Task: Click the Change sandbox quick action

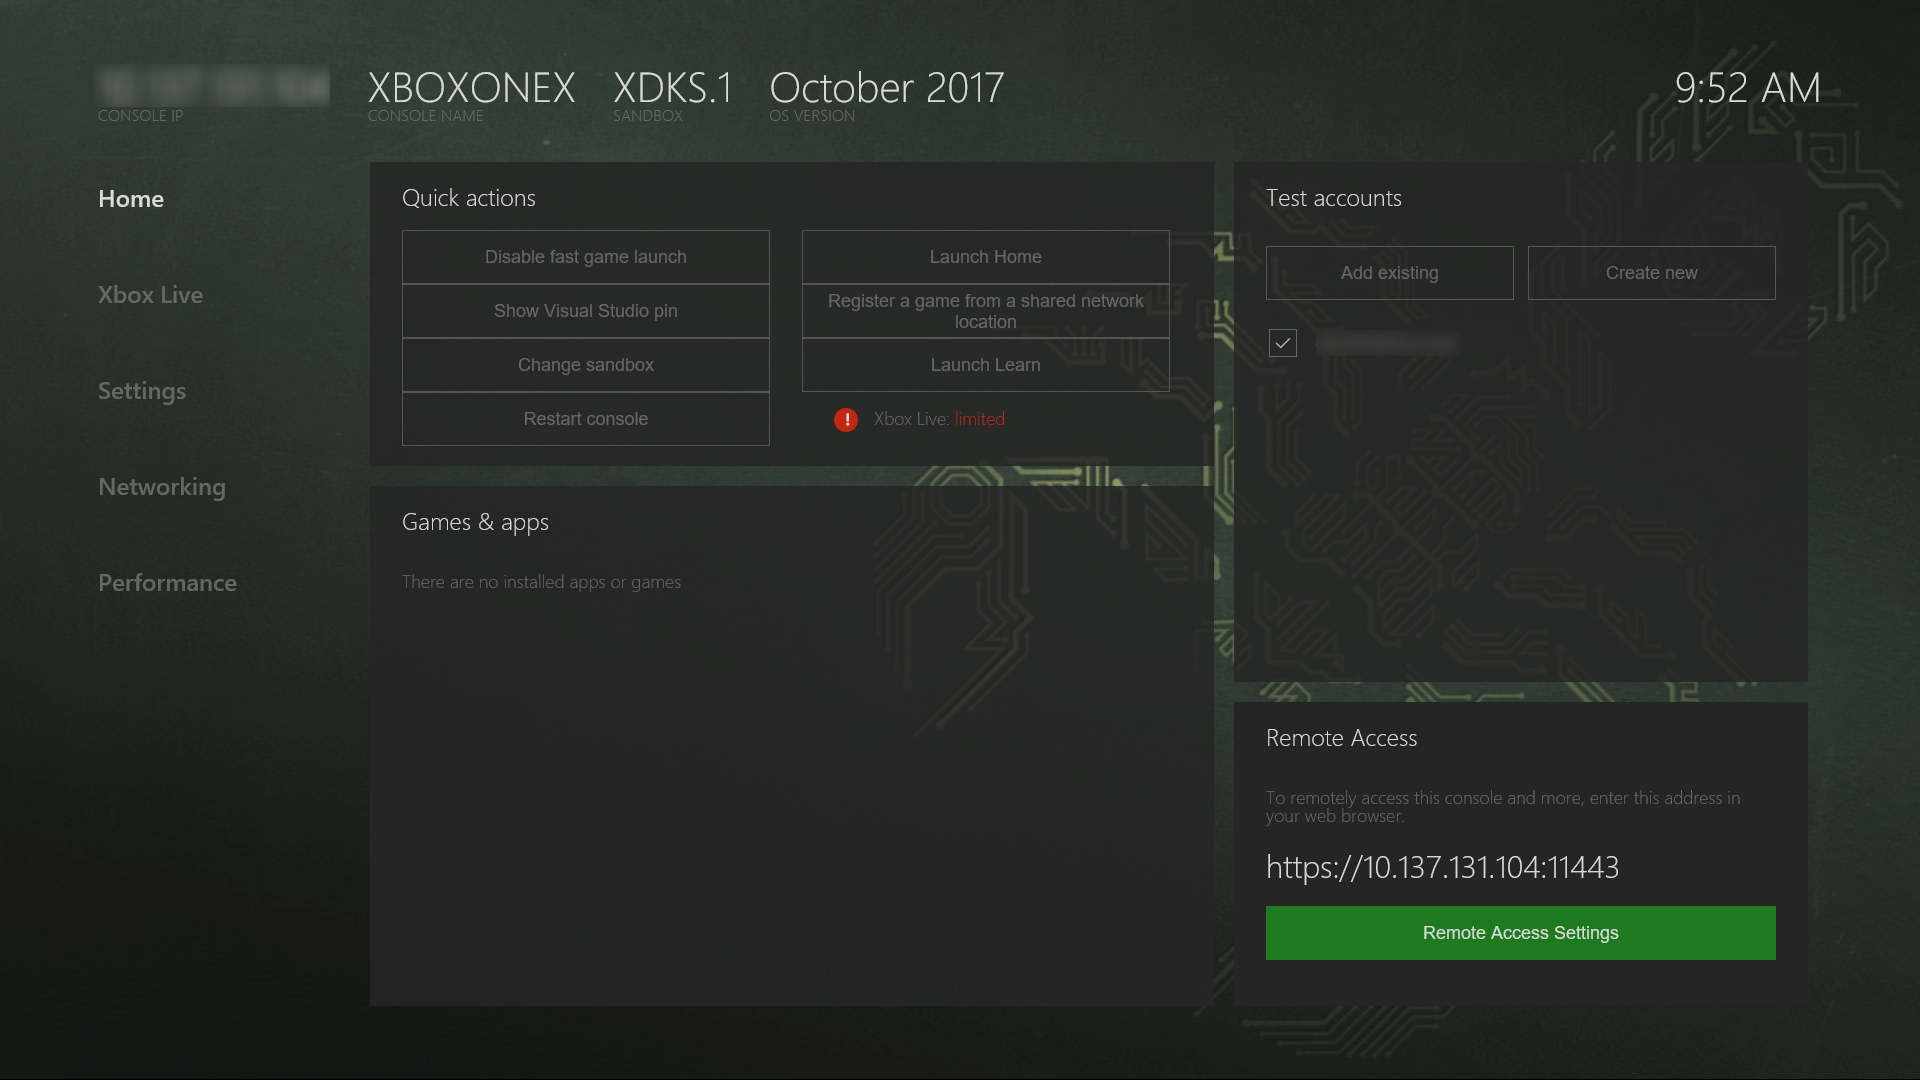Action: point(584,364)
